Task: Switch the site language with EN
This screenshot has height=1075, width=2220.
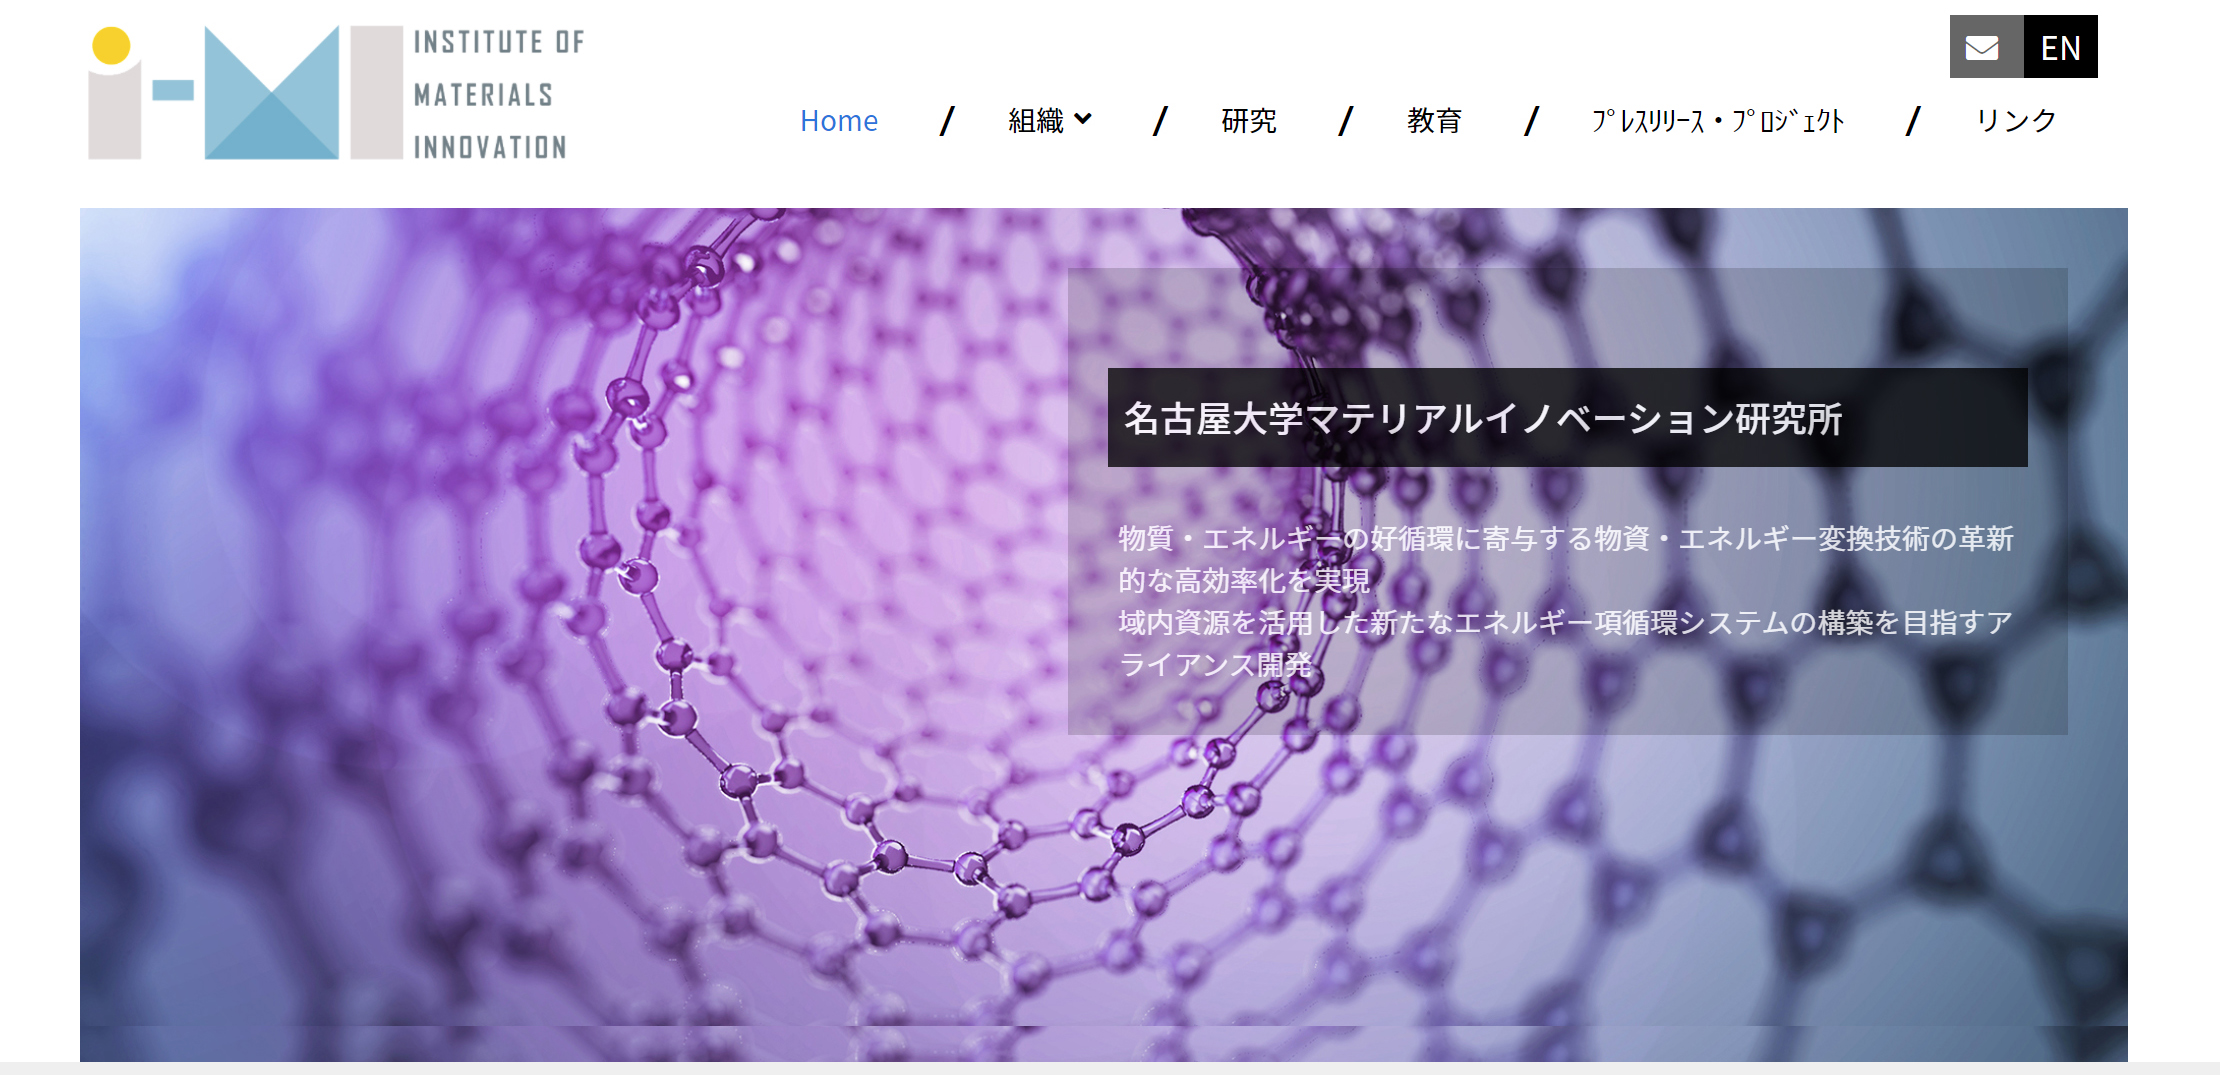Action: (2061, 47)
